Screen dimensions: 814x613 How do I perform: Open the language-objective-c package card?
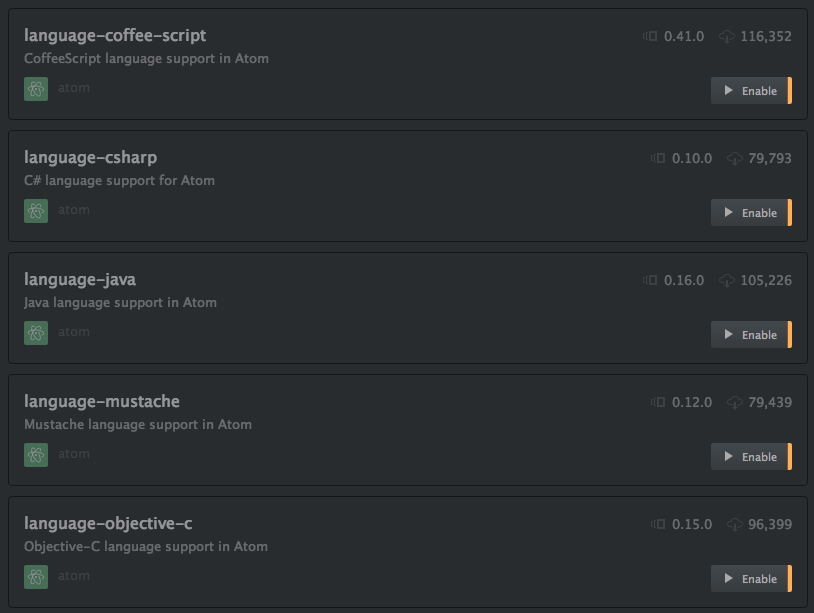pos(408,552)
